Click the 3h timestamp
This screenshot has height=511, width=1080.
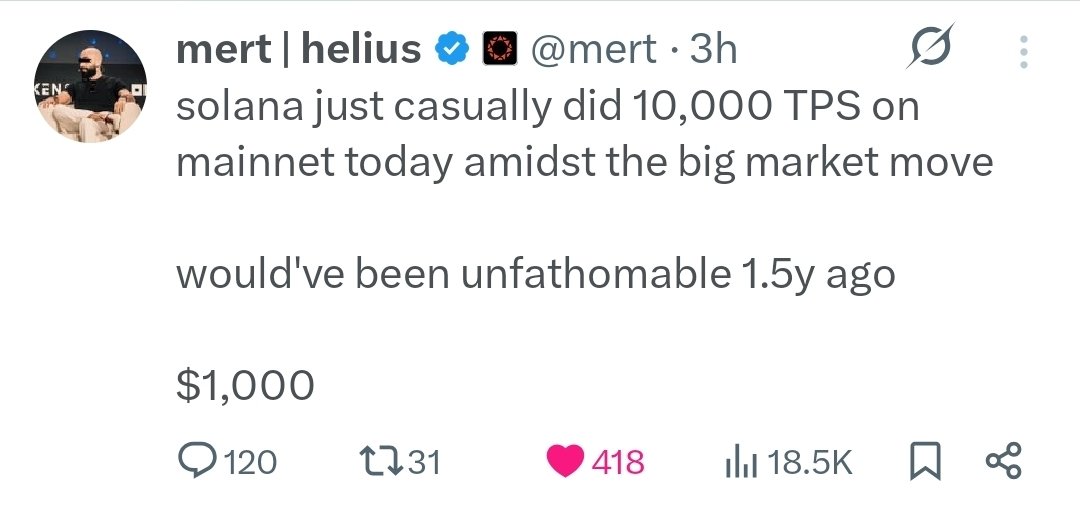click(713, 48)
